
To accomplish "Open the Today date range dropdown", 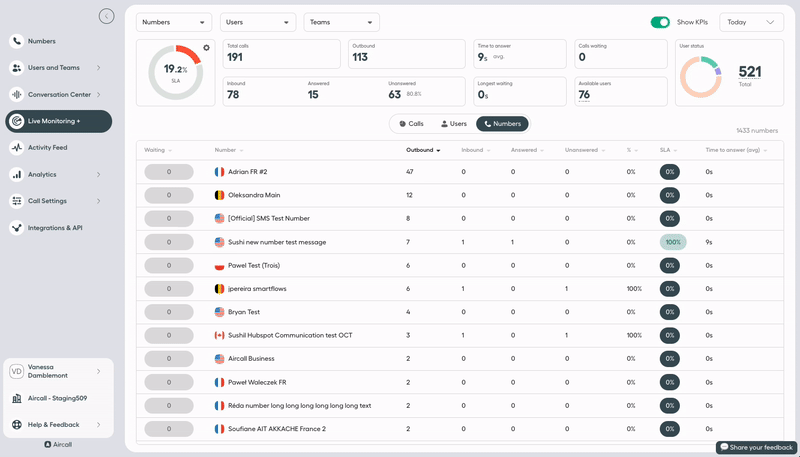I will (x=751, y=22).
